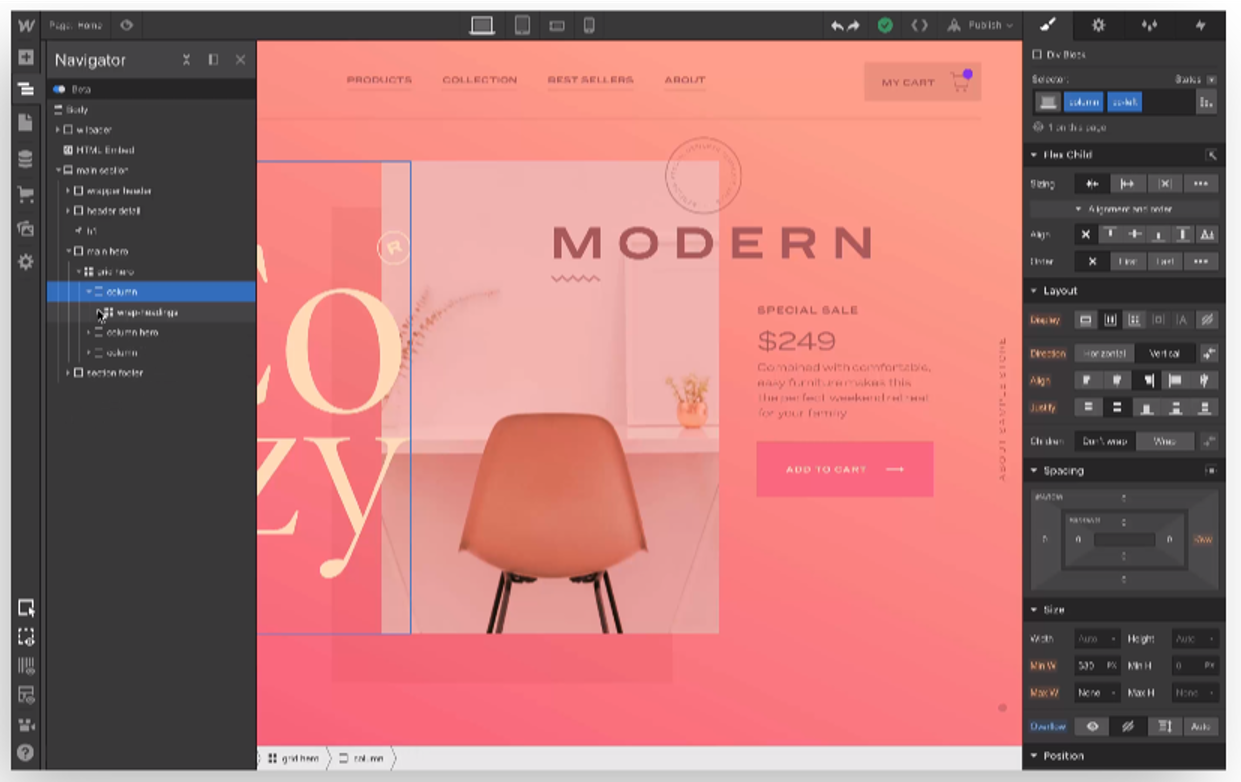This screenshot has height=782, width=1241.
Task: Set children to Don't wrap
Action: click(x=1105, y=441)
